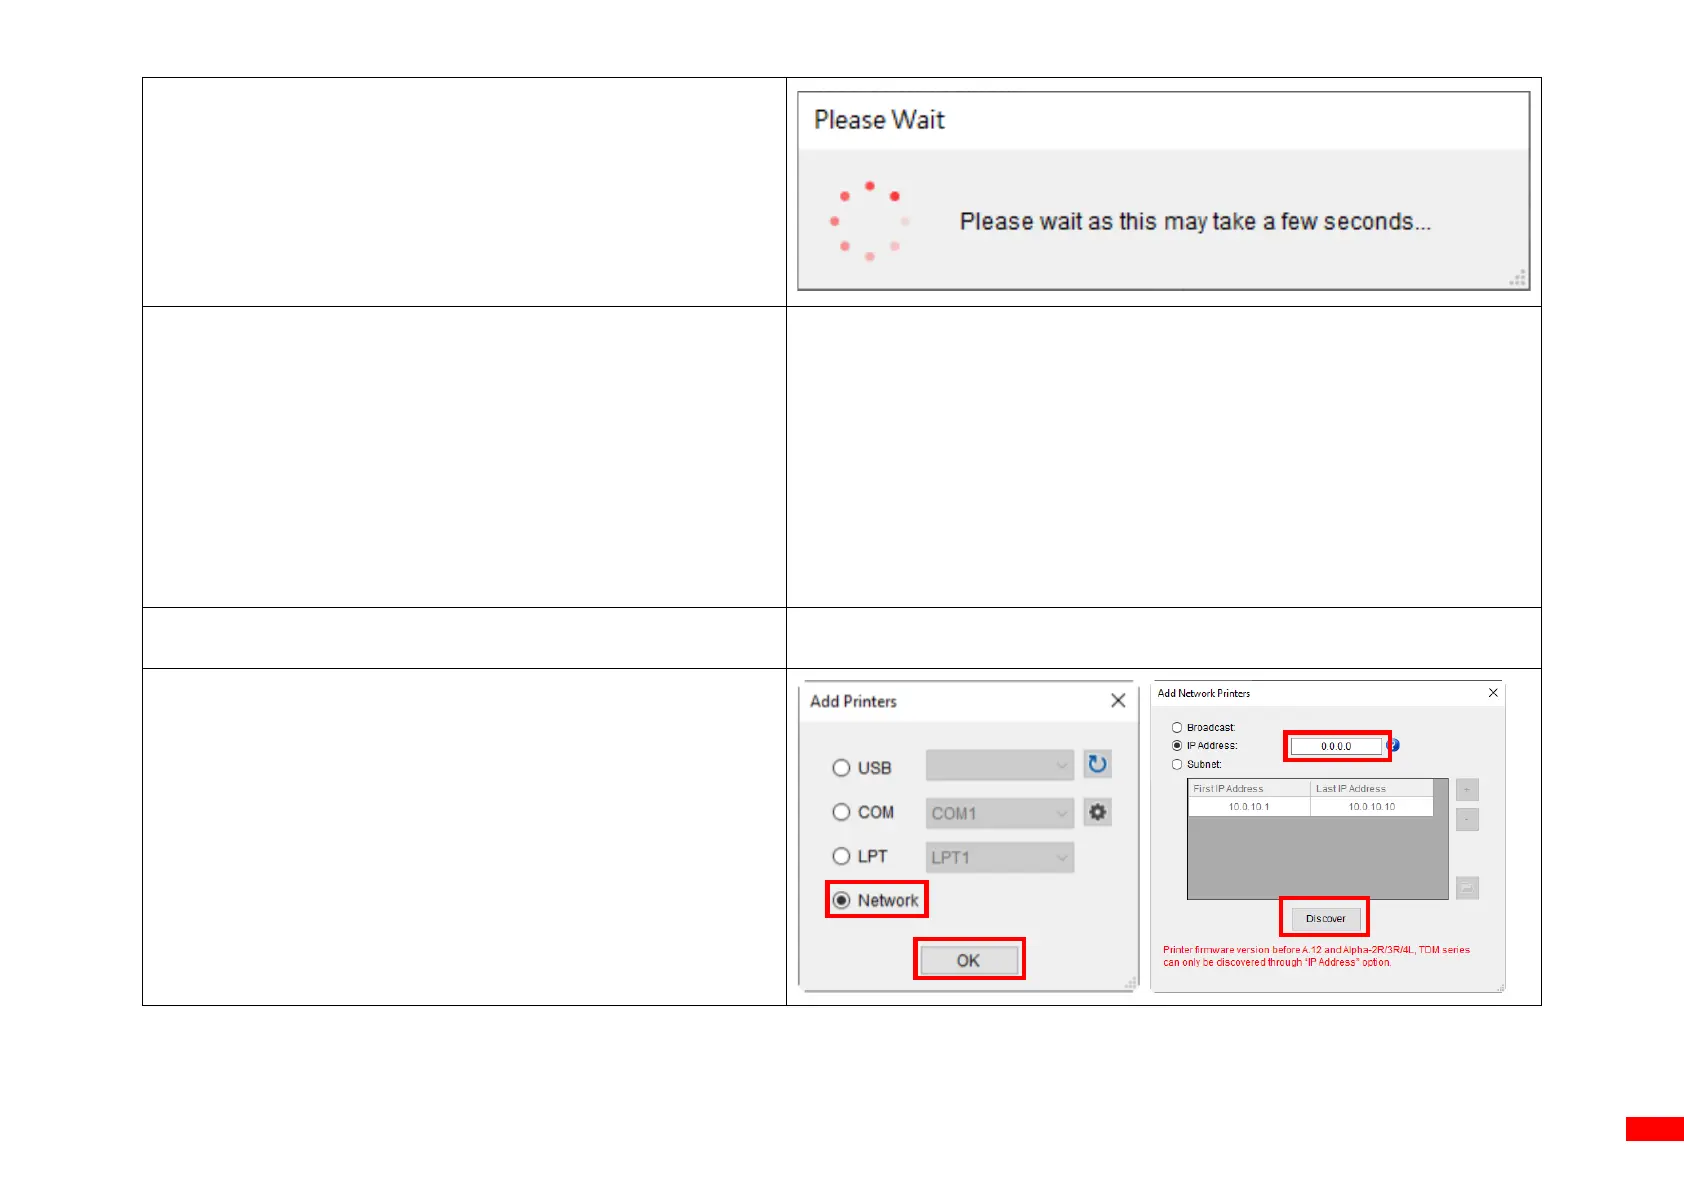1684x1191 pixels.
Task: Choose the IP Address discovery option
Action: [x=1177, y=746]
